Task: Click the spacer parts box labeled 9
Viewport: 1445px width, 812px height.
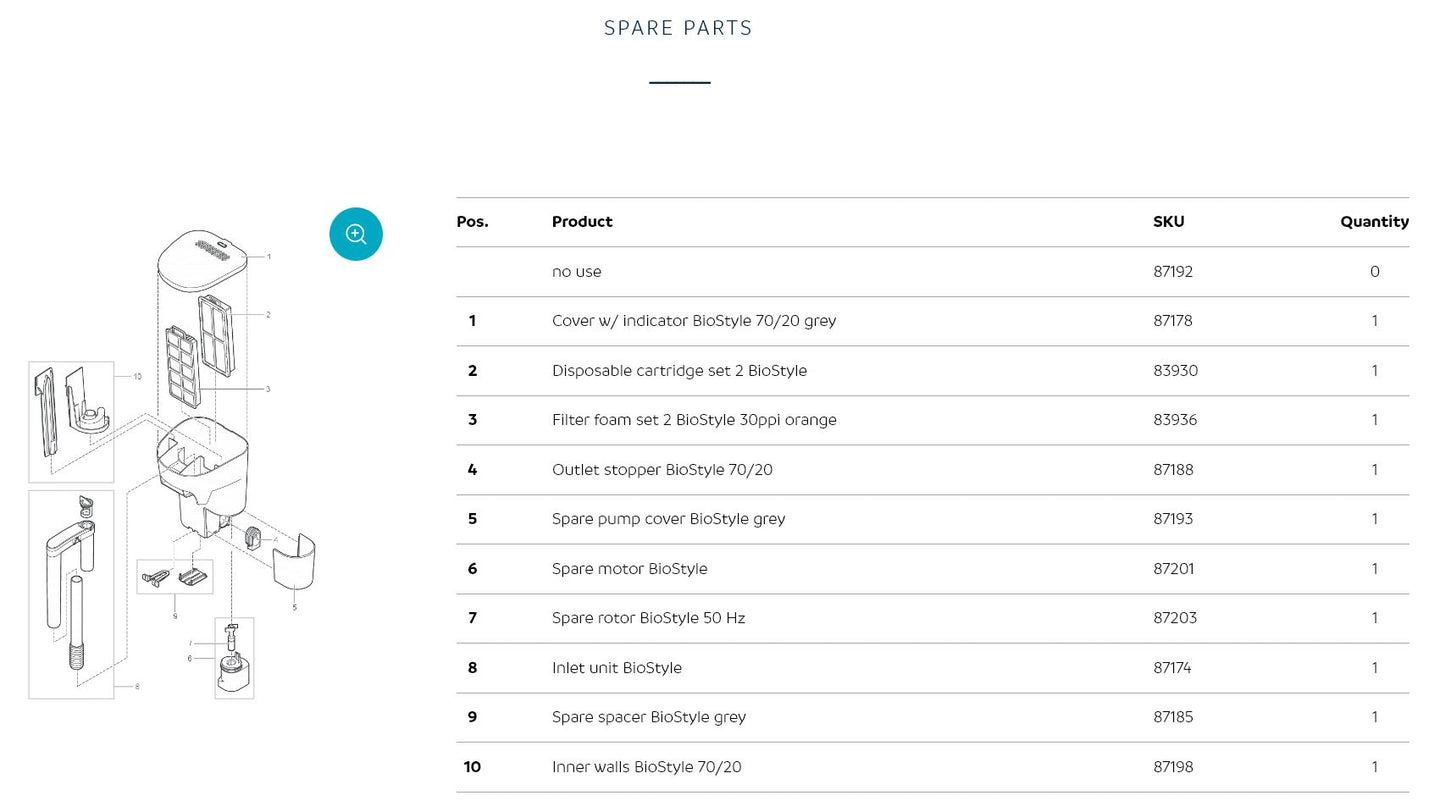Action: click(175, 577)
